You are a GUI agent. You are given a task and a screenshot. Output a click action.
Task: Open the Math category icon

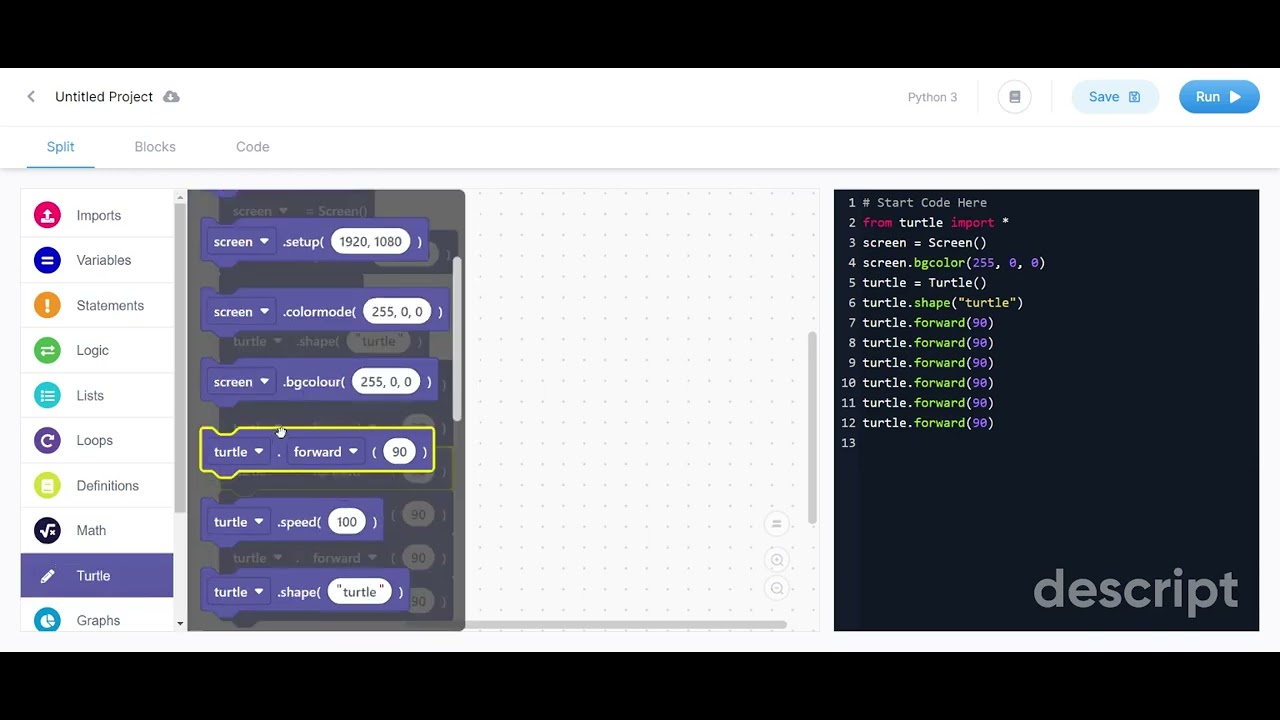coord(47,530)
